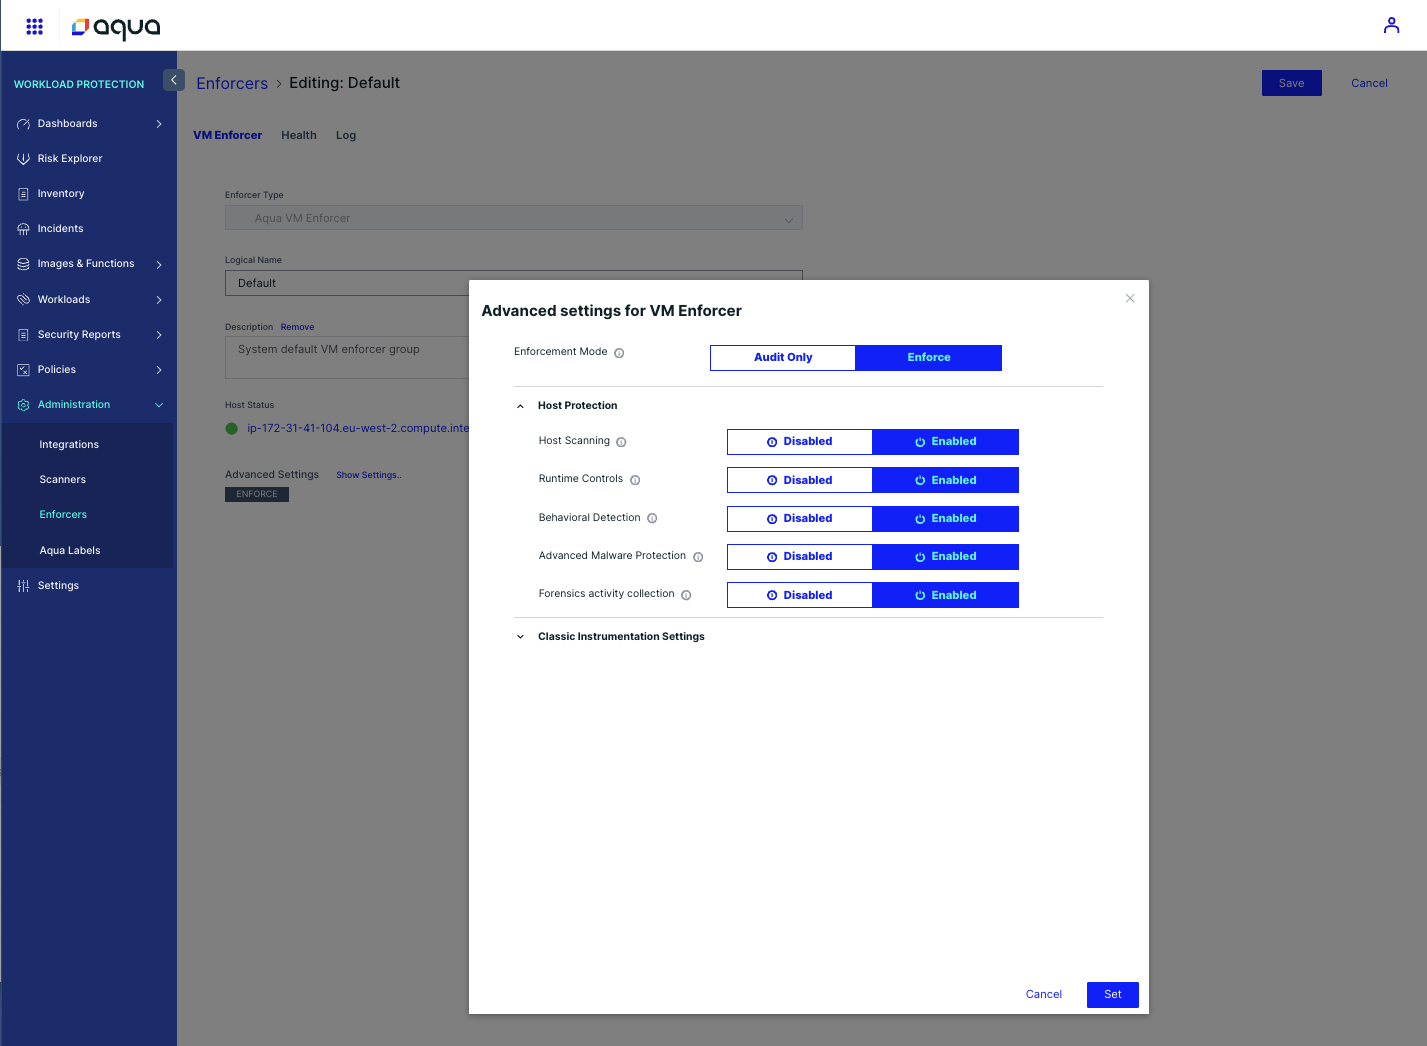Image resolution: width=1427 pixels, height=1046 pixels.
Task: Collapse the Host Protection section
Action: (520, 406)
